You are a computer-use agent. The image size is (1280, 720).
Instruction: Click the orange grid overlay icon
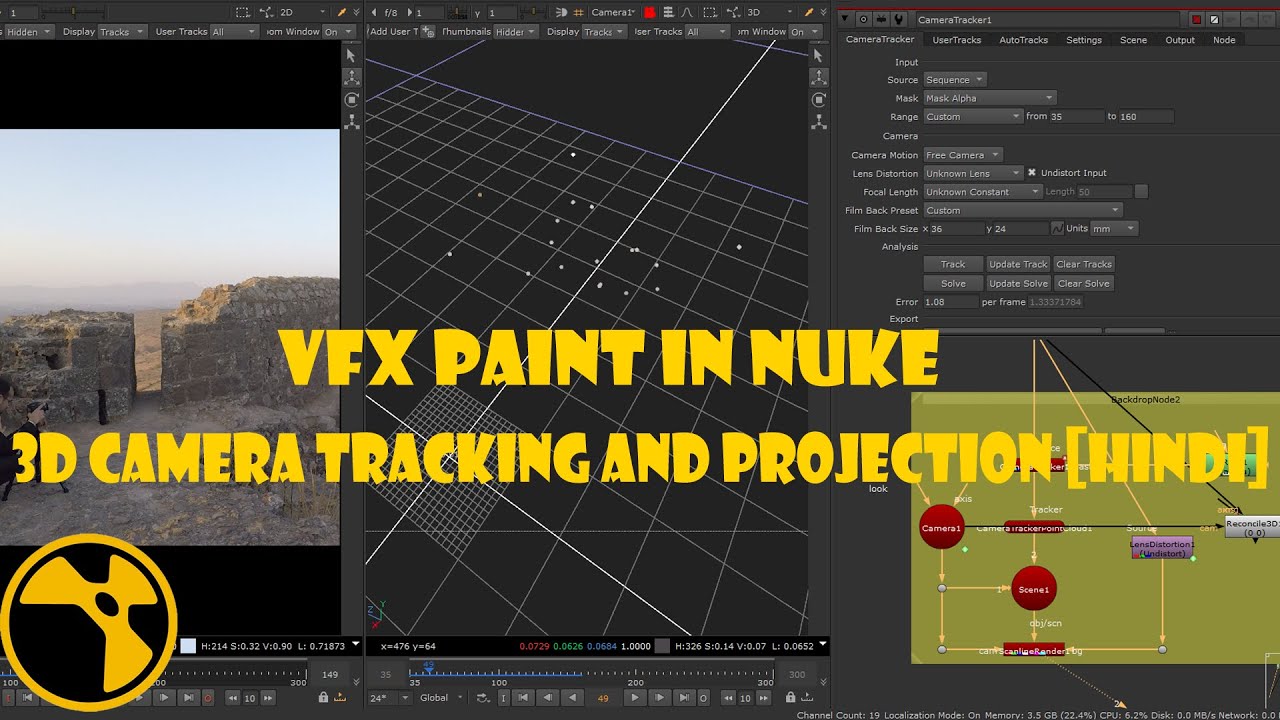click(577, 12)
